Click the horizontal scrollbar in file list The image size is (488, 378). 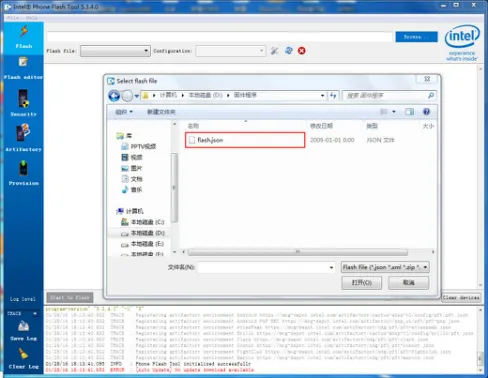[x=298, y=252]
